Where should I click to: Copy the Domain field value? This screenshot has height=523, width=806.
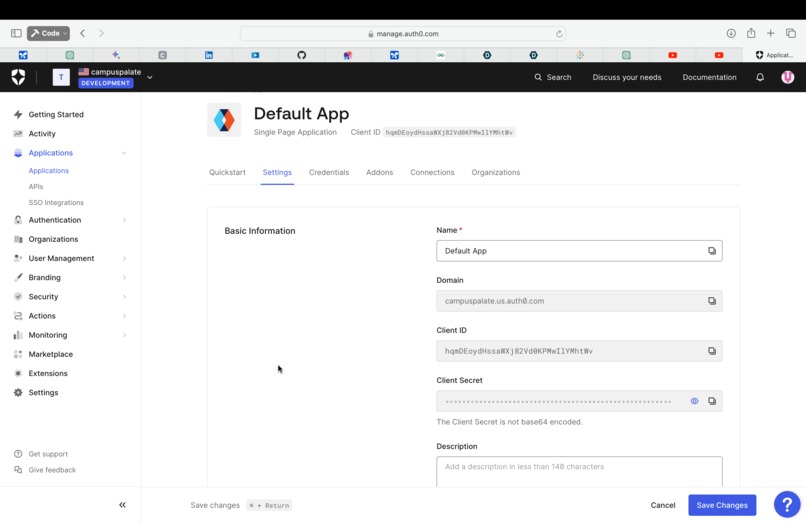tap(711, 301)
